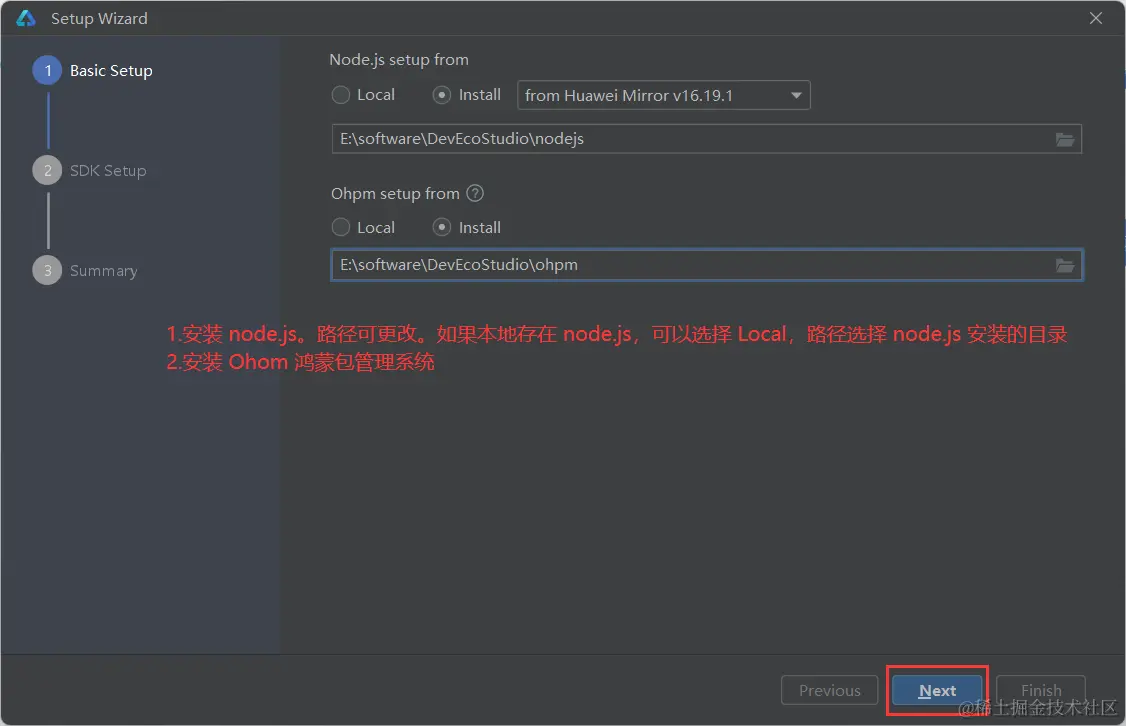1126x726 pixels.
Task: Close the Setup Wizard window
Action: pos(1096,18)
